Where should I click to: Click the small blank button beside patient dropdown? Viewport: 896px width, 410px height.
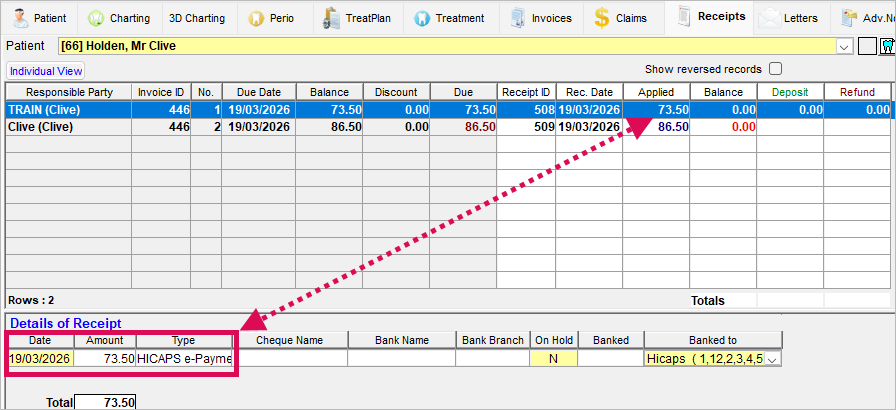point(866,45)
